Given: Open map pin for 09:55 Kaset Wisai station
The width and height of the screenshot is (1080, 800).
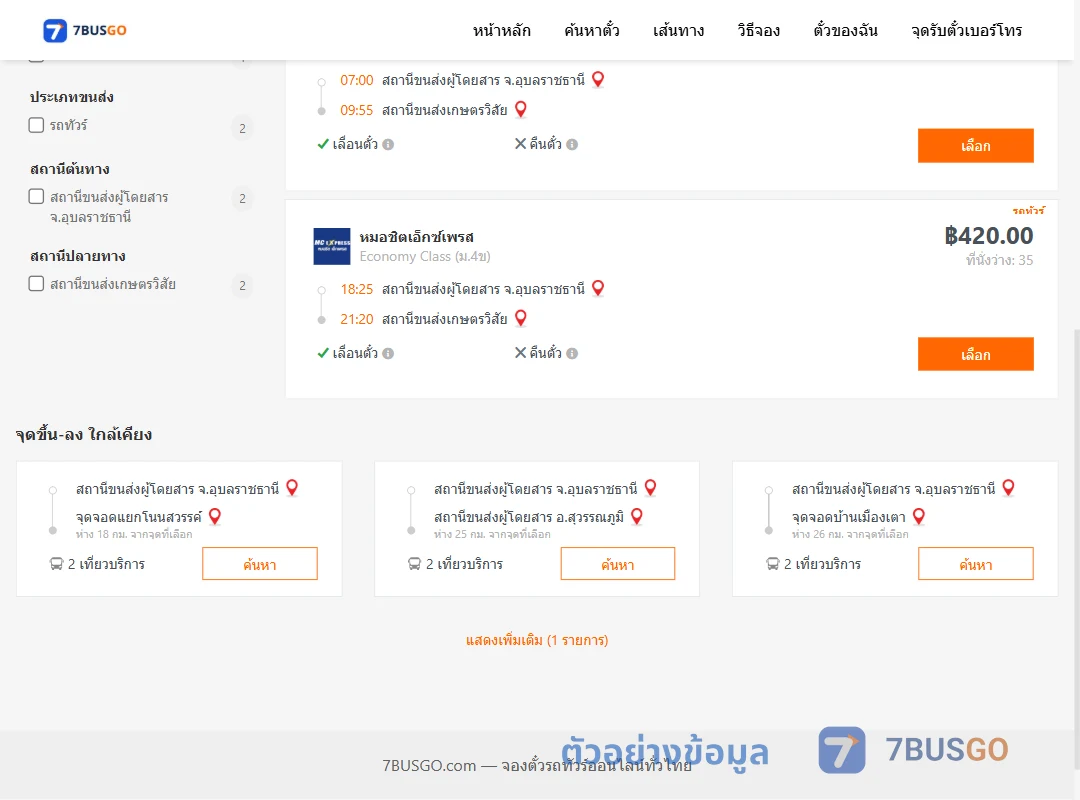Looking at the screenshot, I should coord(521,109).
